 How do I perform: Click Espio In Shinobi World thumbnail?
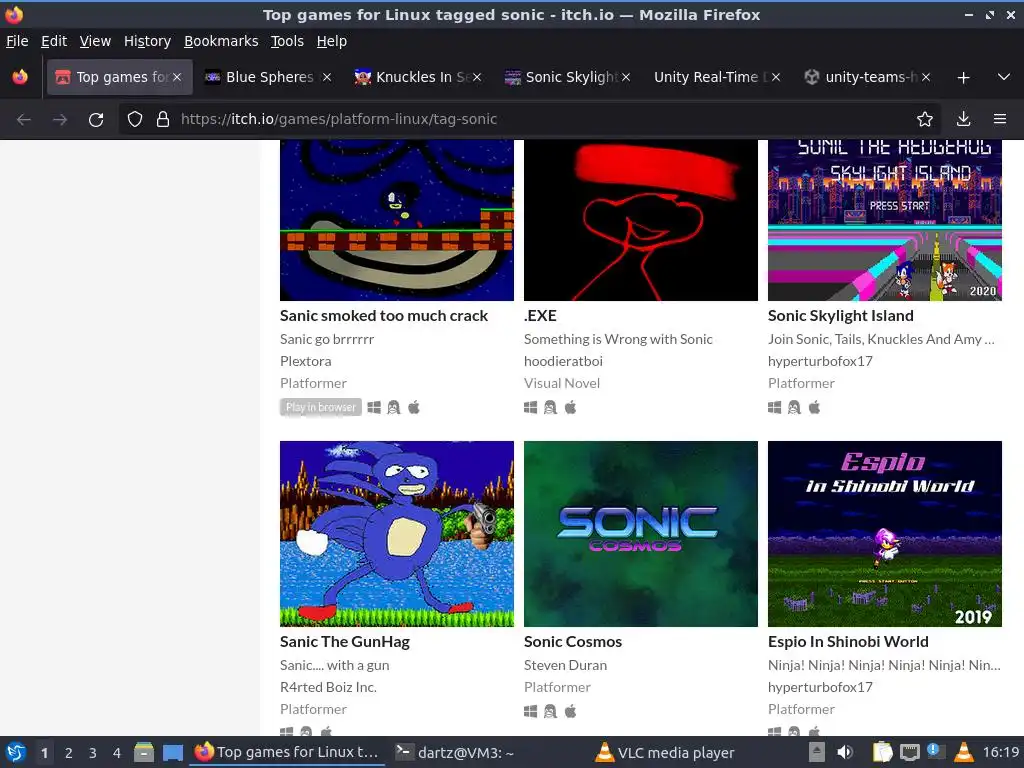click(885, 534)
